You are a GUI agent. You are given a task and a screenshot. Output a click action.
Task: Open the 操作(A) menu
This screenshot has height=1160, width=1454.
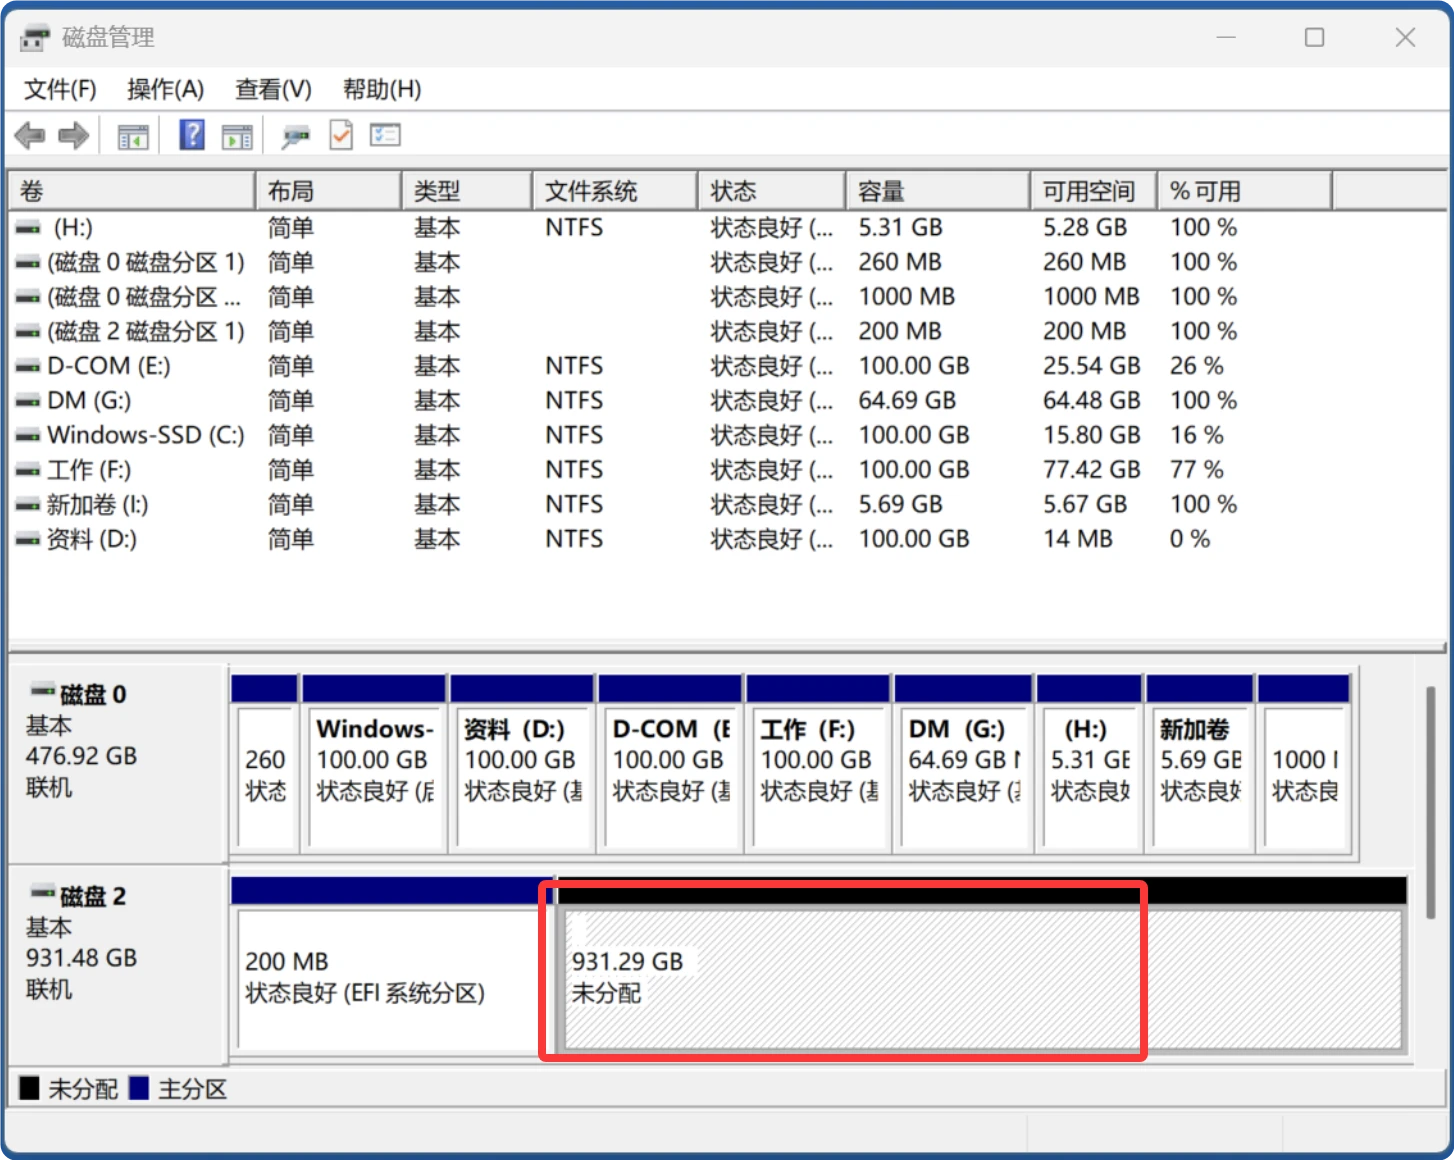click(166, 90)
